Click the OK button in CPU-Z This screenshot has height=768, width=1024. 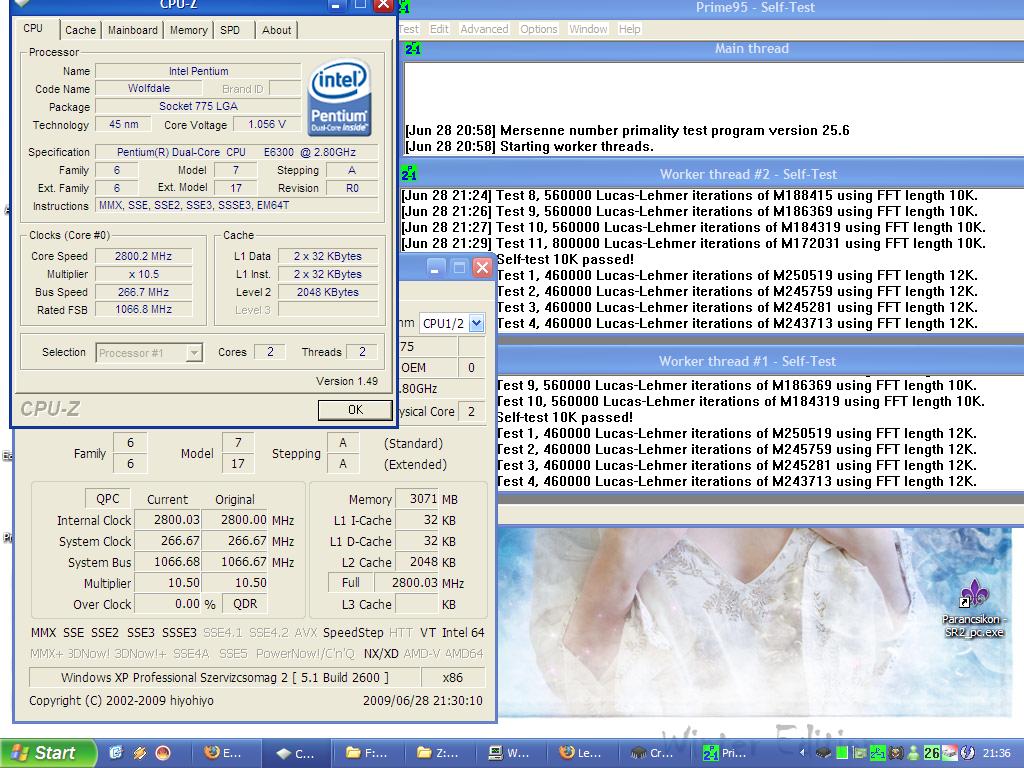pos(355,410)
